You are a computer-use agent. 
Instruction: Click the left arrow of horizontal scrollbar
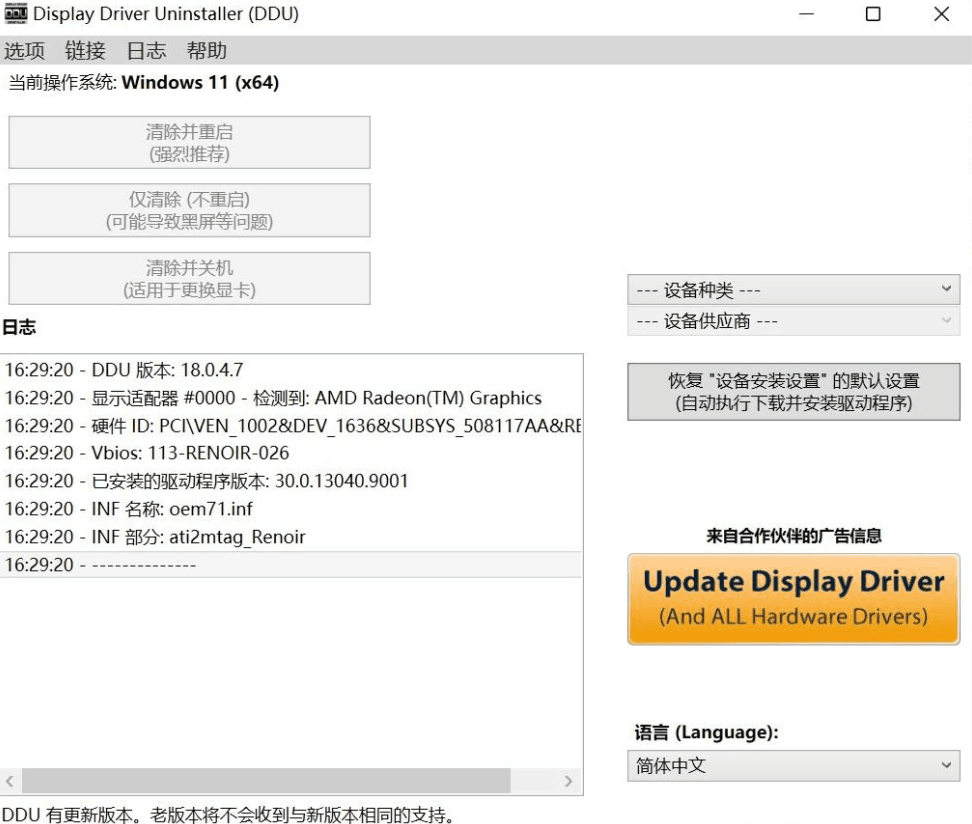(8, 781)
